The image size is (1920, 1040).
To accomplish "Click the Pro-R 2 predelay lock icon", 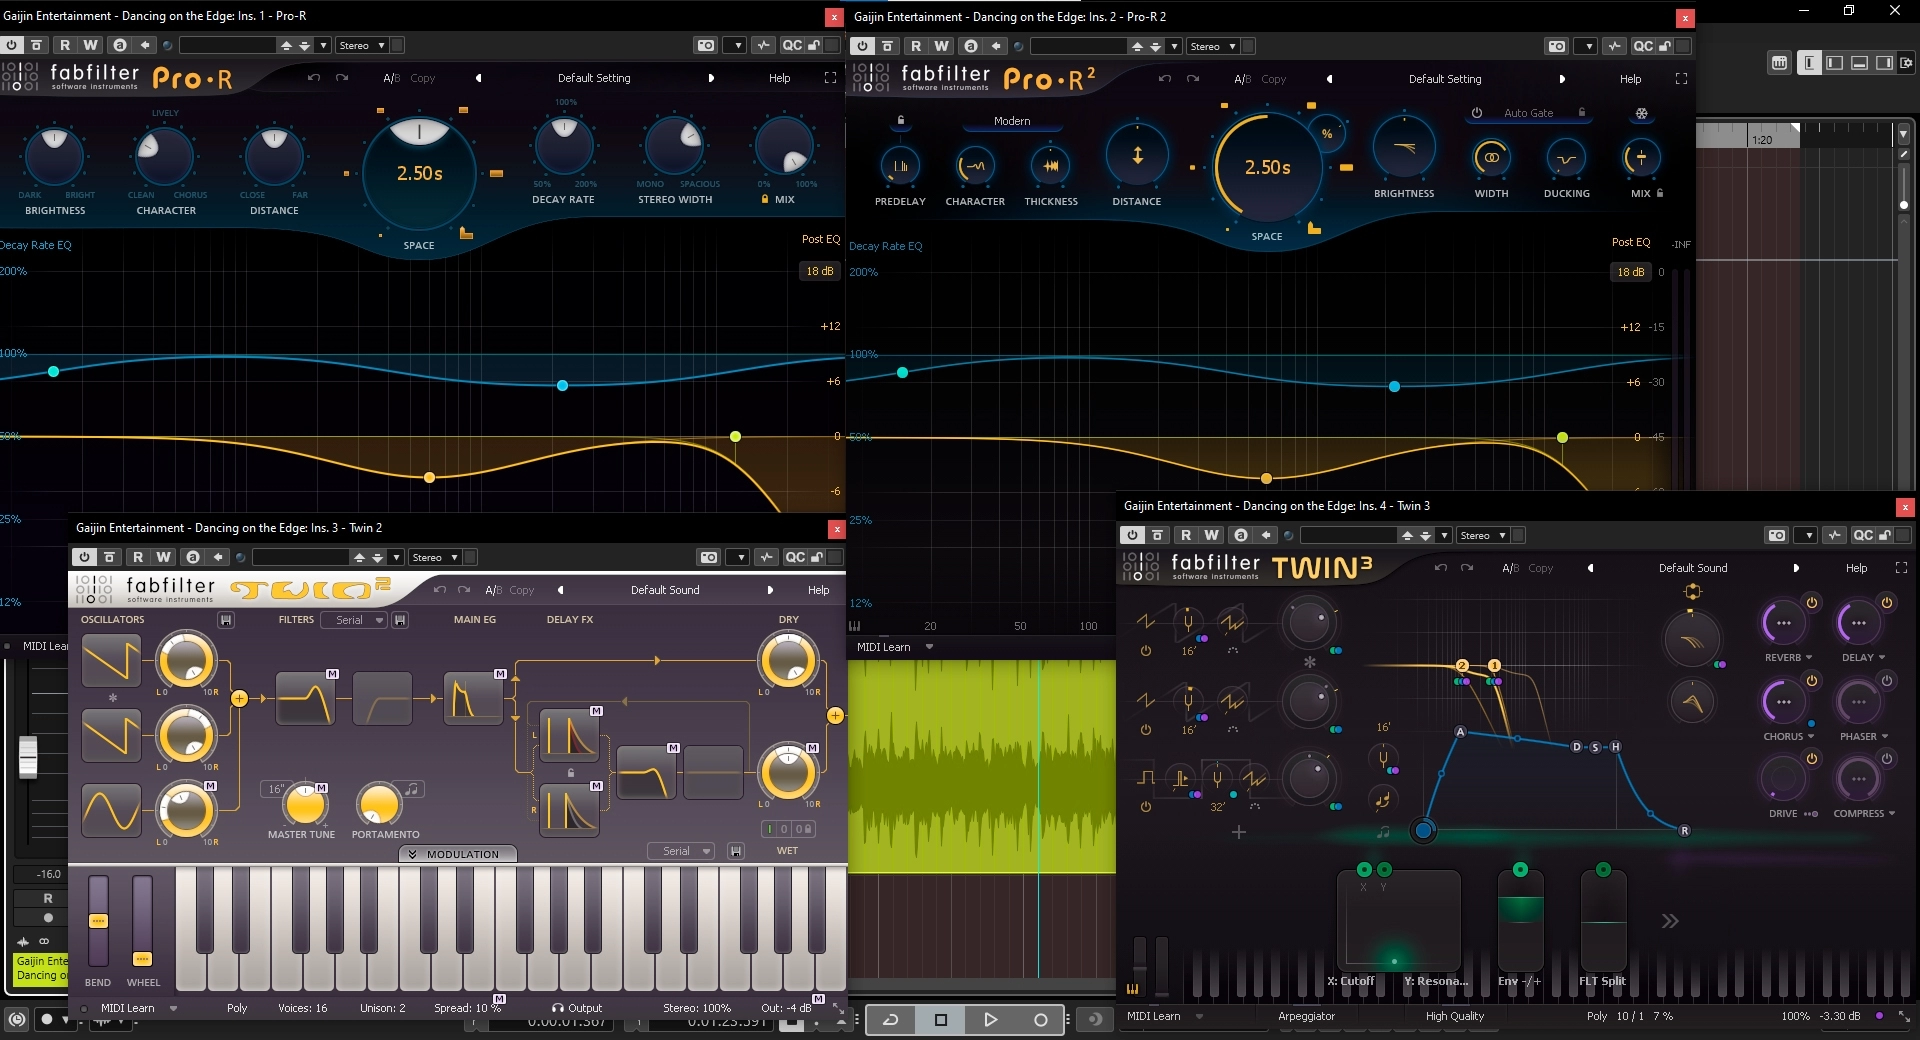I will tap(900, 120).
